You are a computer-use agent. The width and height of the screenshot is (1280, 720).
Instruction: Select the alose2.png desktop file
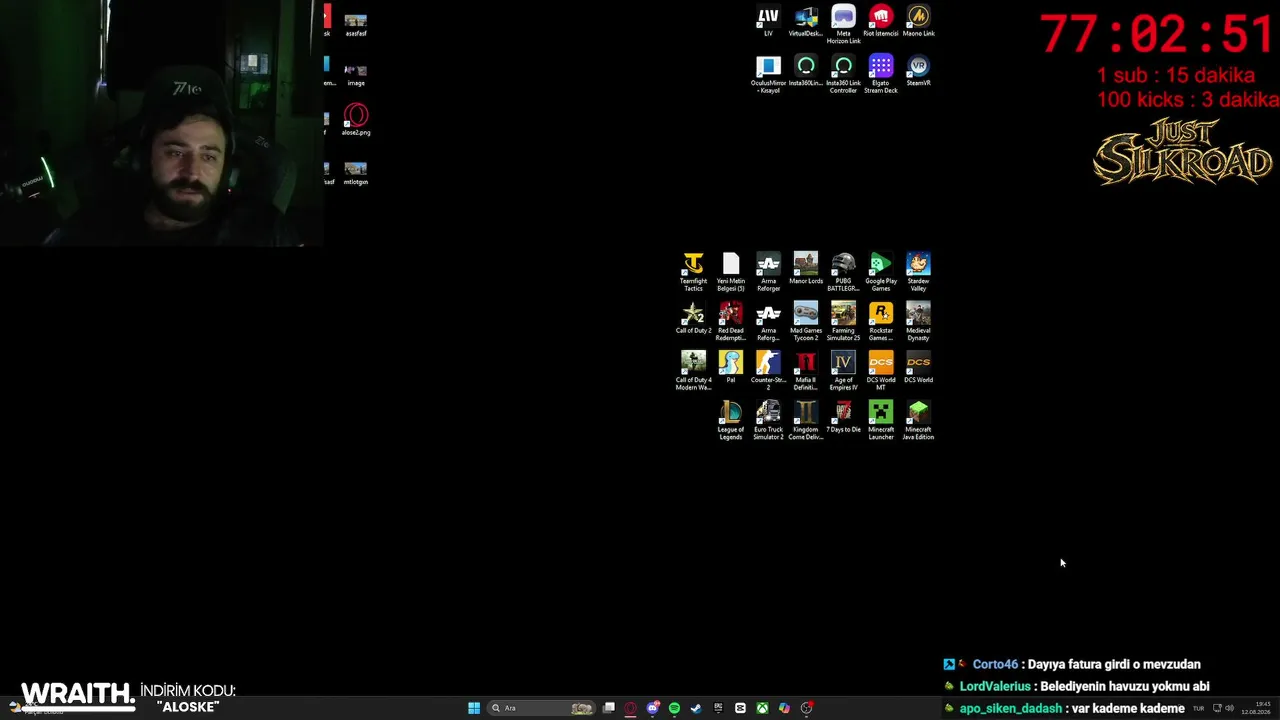click(x=356, y=120)
